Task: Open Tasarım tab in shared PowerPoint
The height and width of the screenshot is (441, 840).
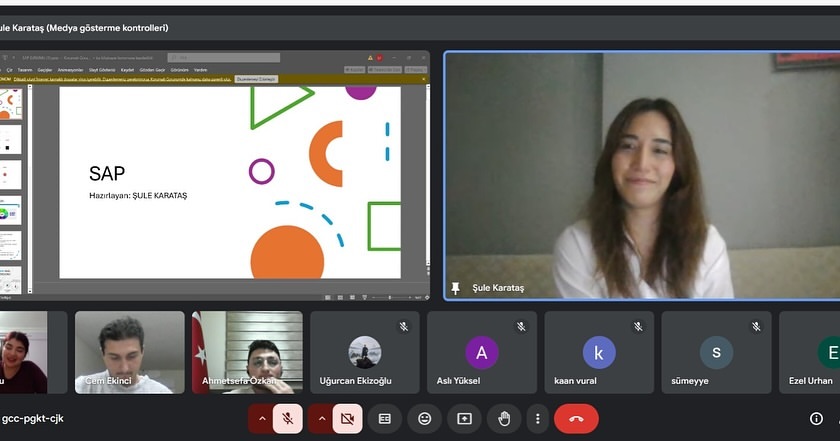Action: (25, 70)
